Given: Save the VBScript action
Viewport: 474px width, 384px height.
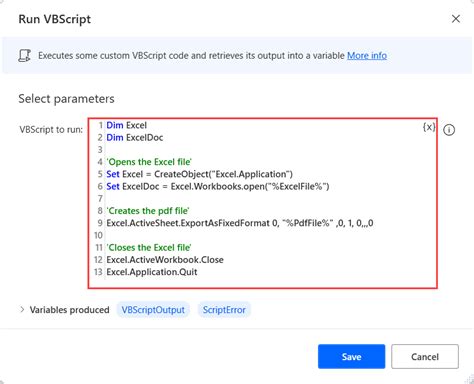Looking at the screenshot, I should (x=351, y=356).
